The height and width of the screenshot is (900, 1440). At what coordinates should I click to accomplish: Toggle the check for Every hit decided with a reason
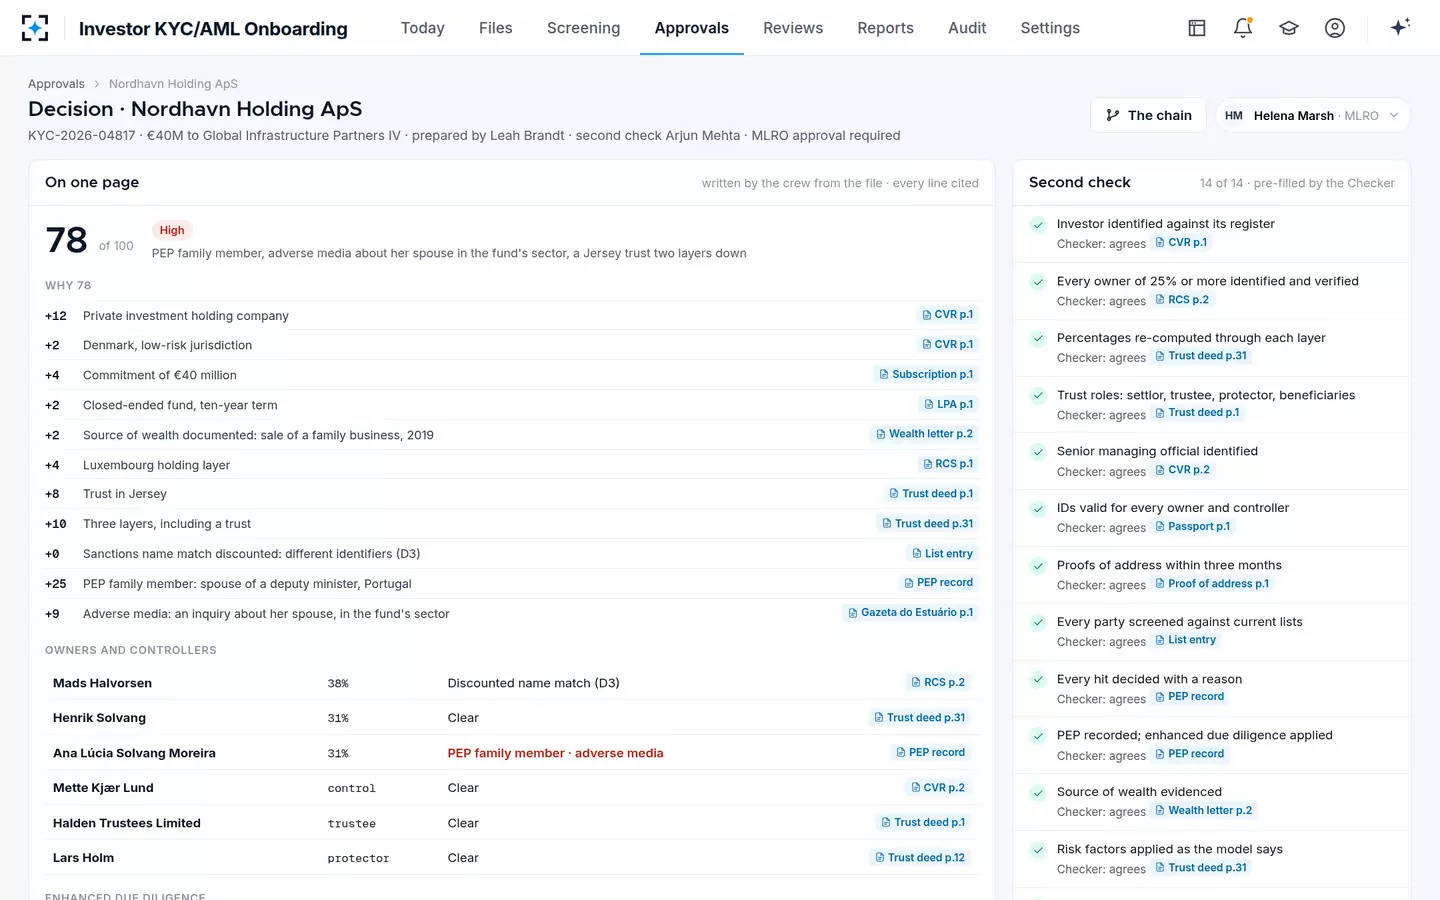(x=1038, y=680)
